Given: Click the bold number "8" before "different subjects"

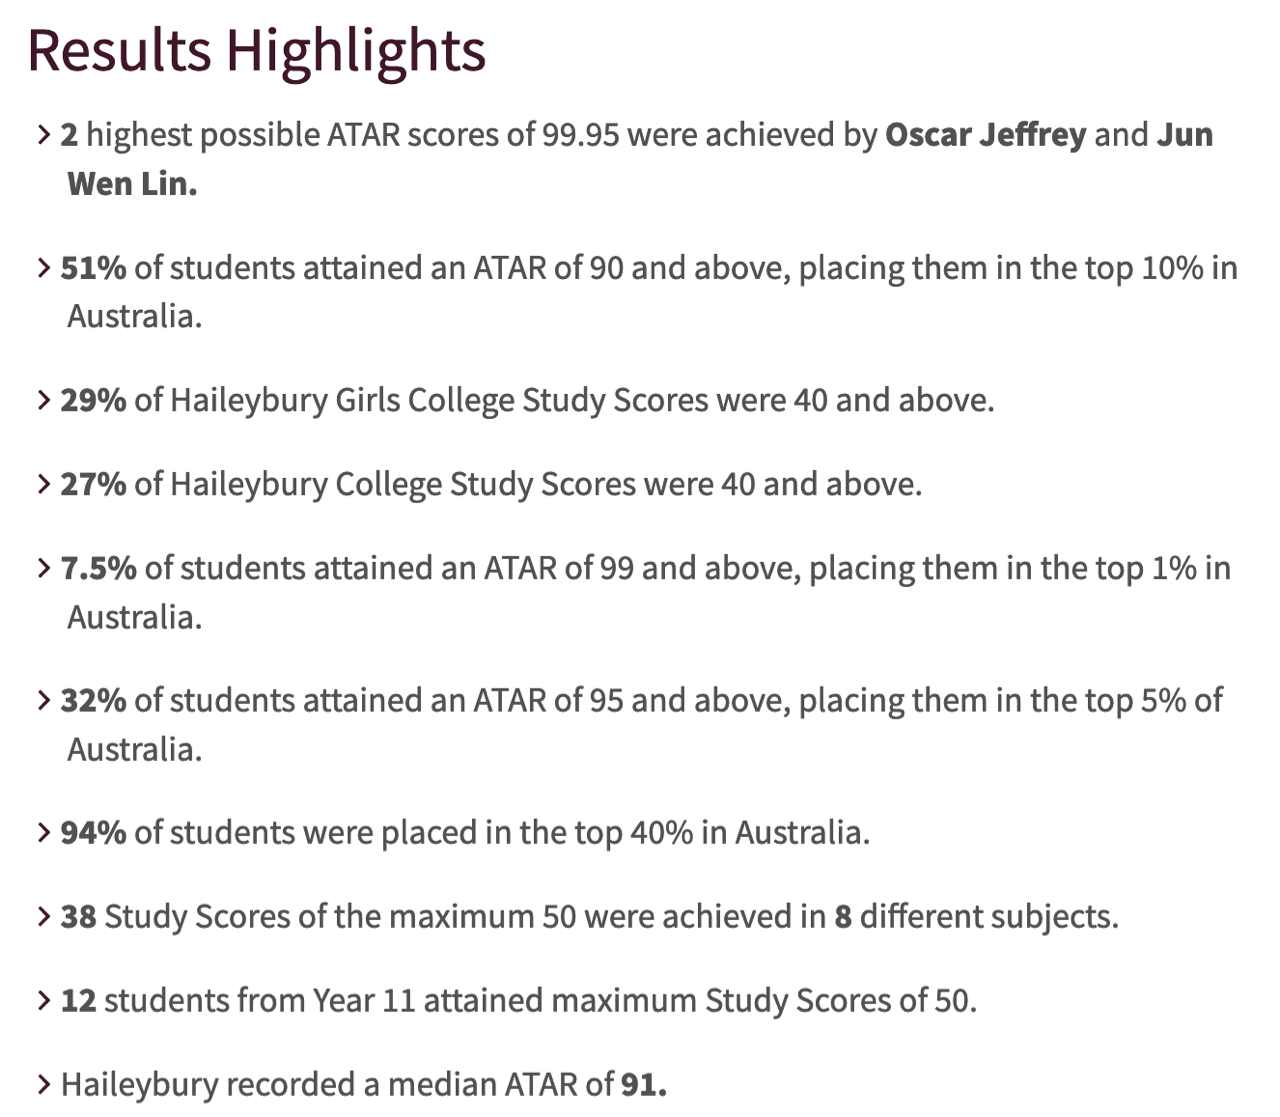Looking at the screenshot, I should click(x=843, y=916).
